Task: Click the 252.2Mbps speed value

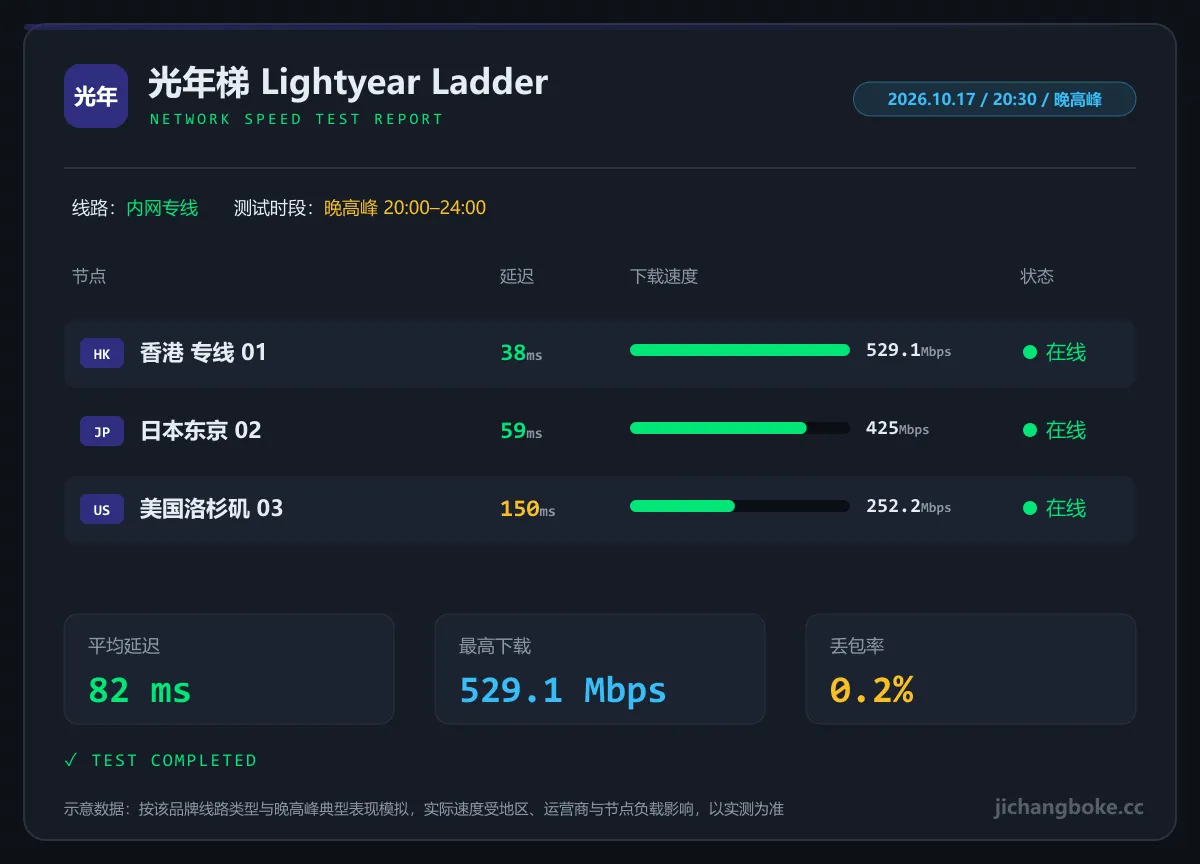Action: click(909, 506)
